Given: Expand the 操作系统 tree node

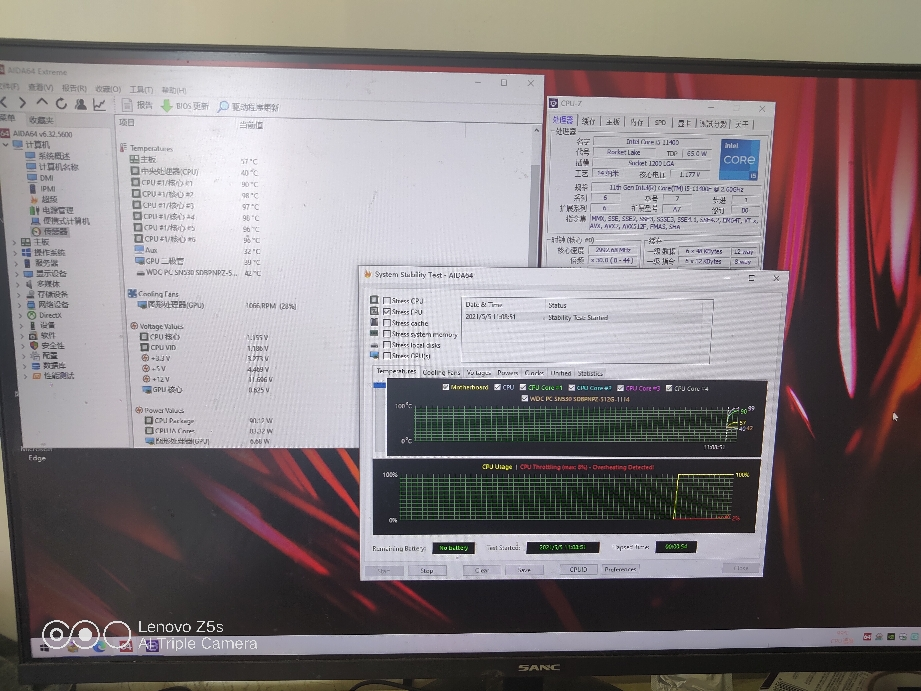Looking at the screenshot, I should (x=15, y=252).
